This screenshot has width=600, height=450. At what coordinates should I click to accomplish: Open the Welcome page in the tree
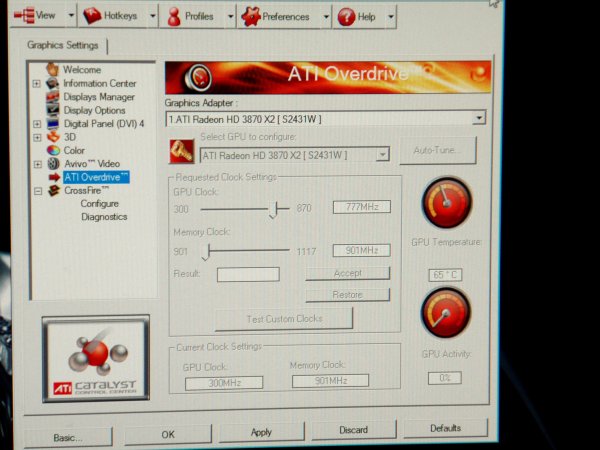(x=82, y=70)
